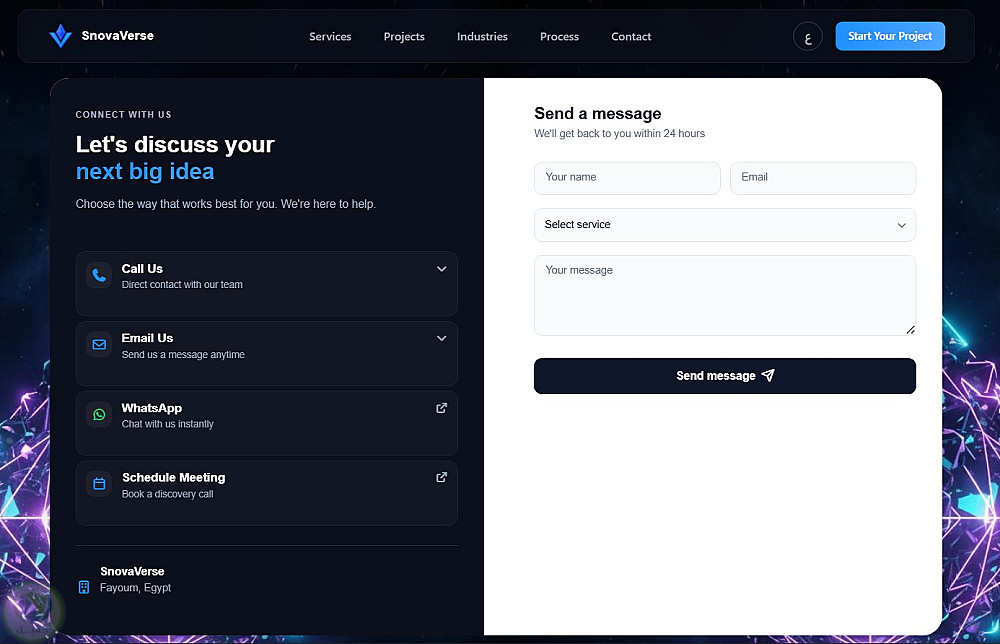Submit with the Send message button
The width and height of the screenshot is (1000, 644).
click(x=724, y=376)
